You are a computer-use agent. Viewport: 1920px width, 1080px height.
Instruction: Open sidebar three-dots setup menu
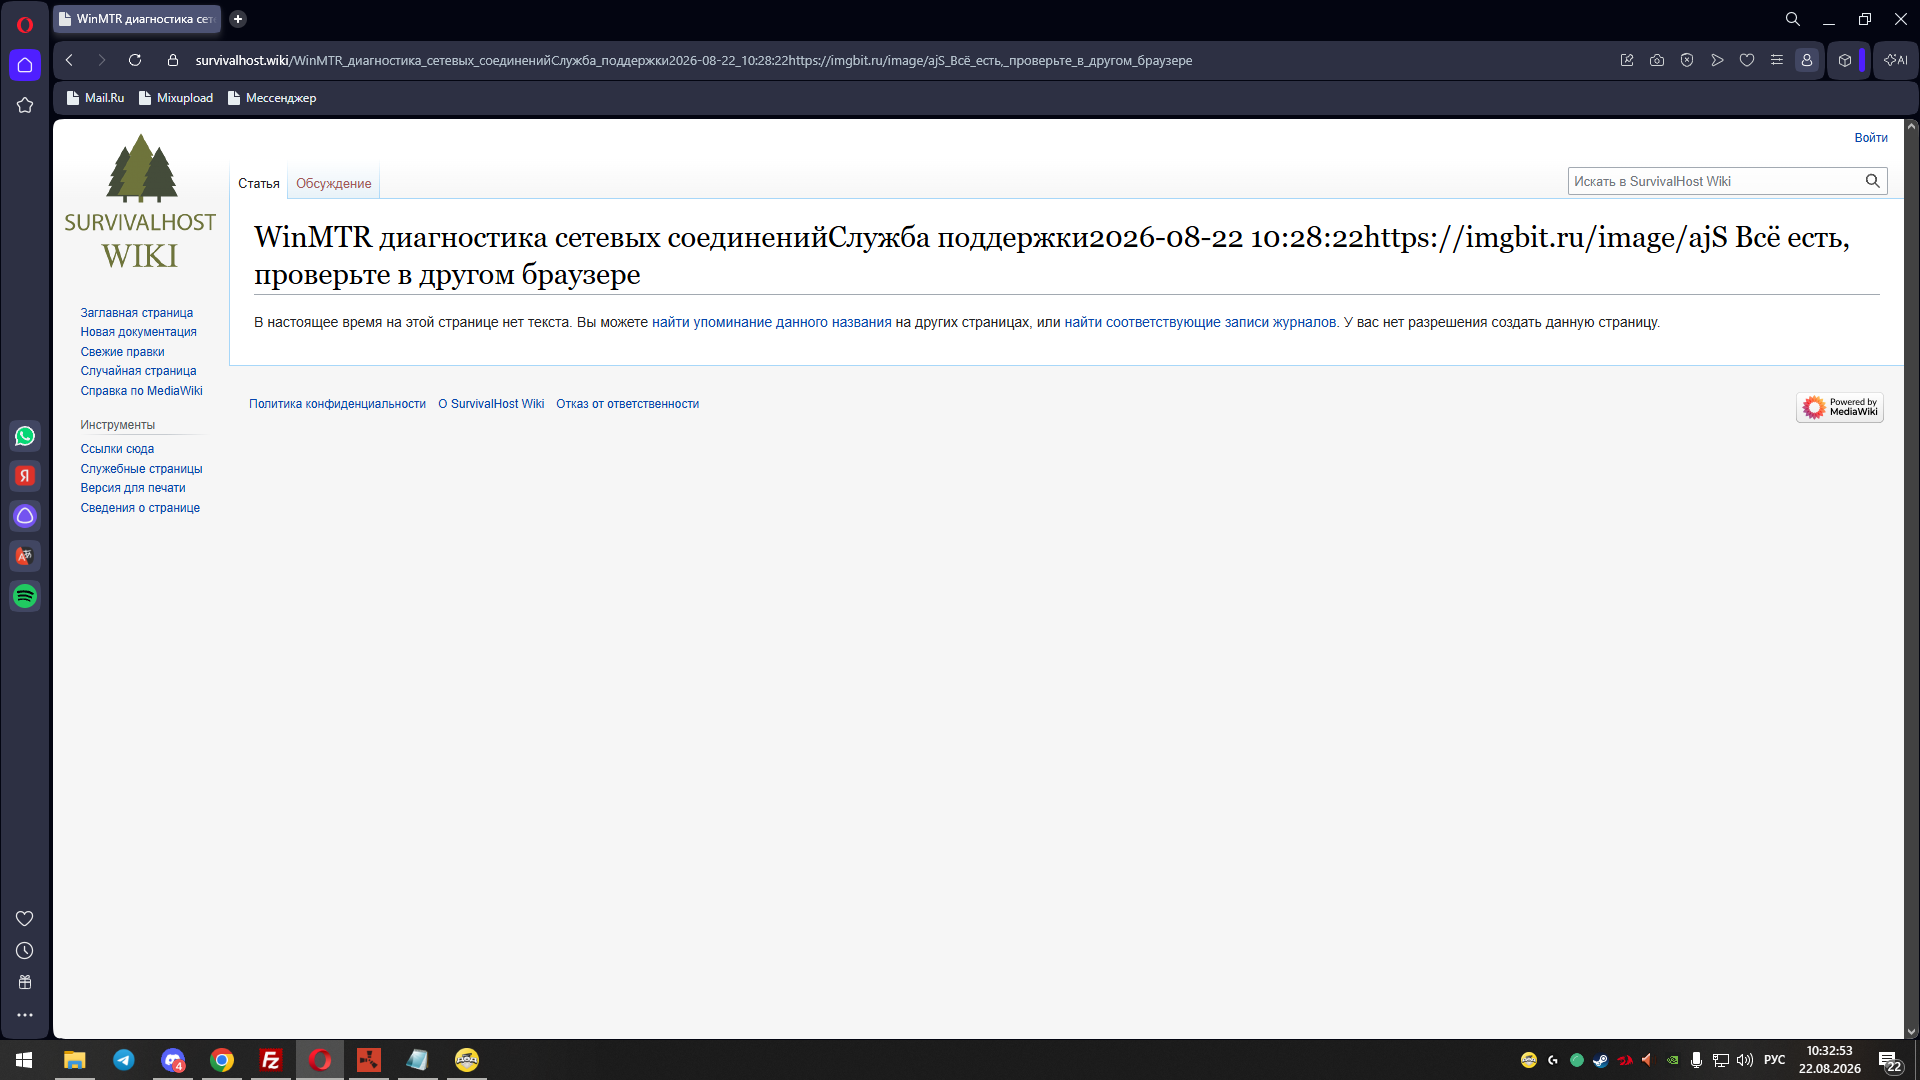25,1015
